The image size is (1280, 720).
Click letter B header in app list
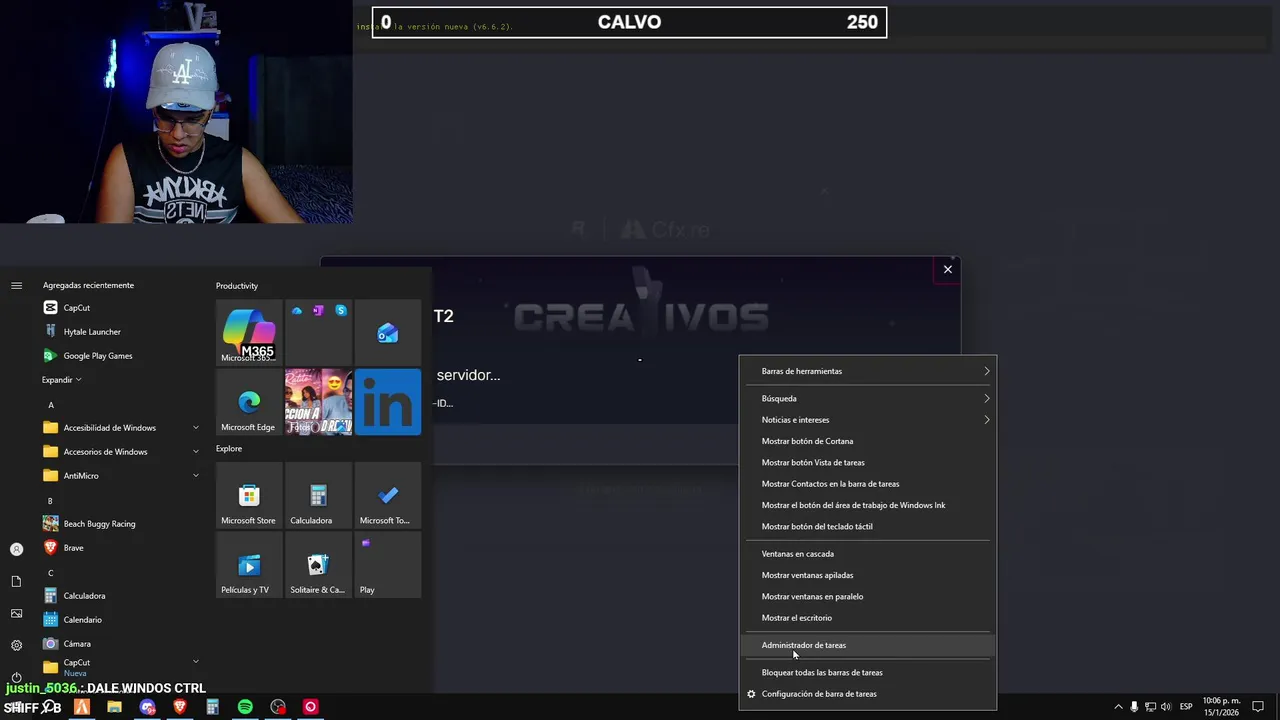[x=50, y=501]
